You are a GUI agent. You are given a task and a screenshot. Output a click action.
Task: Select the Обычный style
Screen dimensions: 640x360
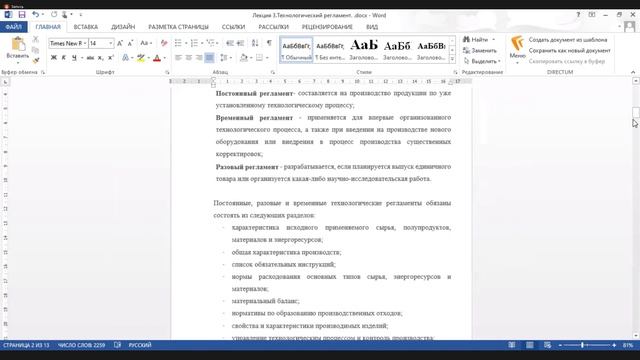[x=296, y=50]
